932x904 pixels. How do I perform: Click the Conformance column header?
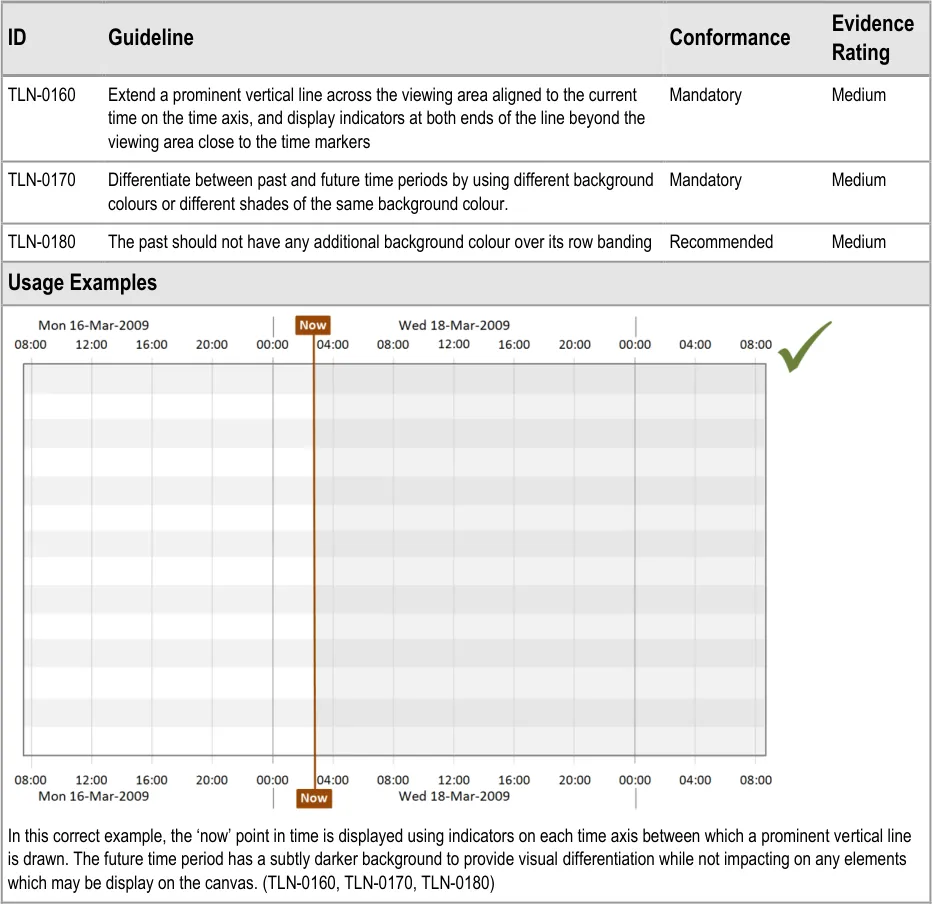[x=729, y=38]
